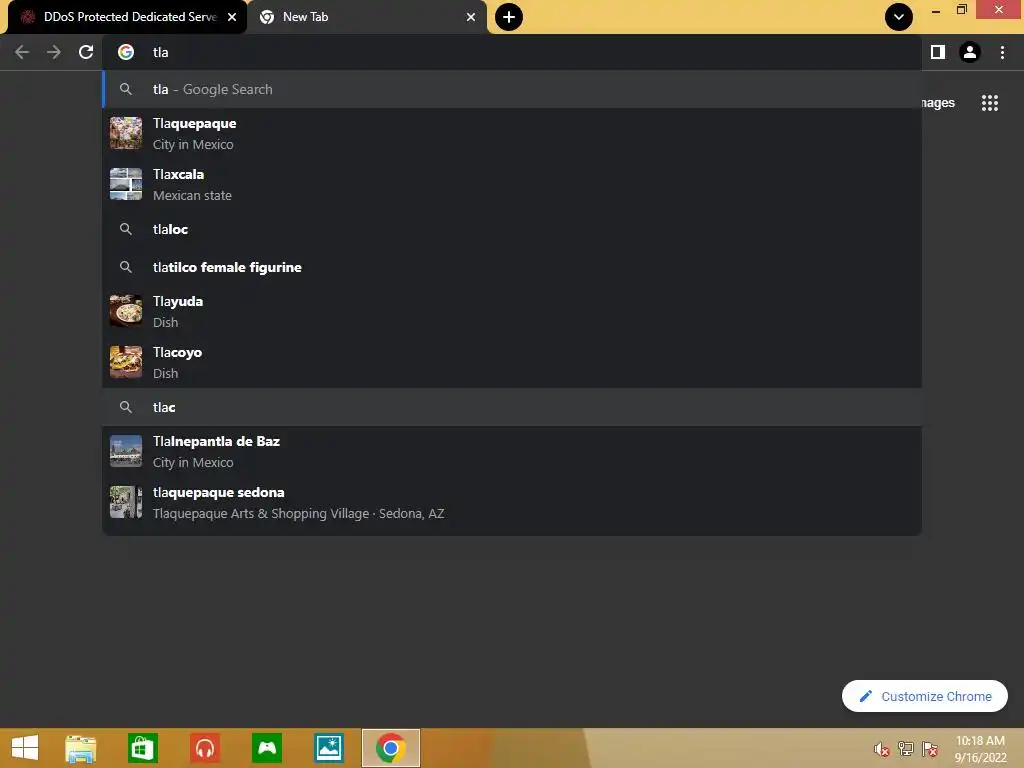
Task: Click the Tlaxcala thumbnail image
Action: (x=126, y=184)
